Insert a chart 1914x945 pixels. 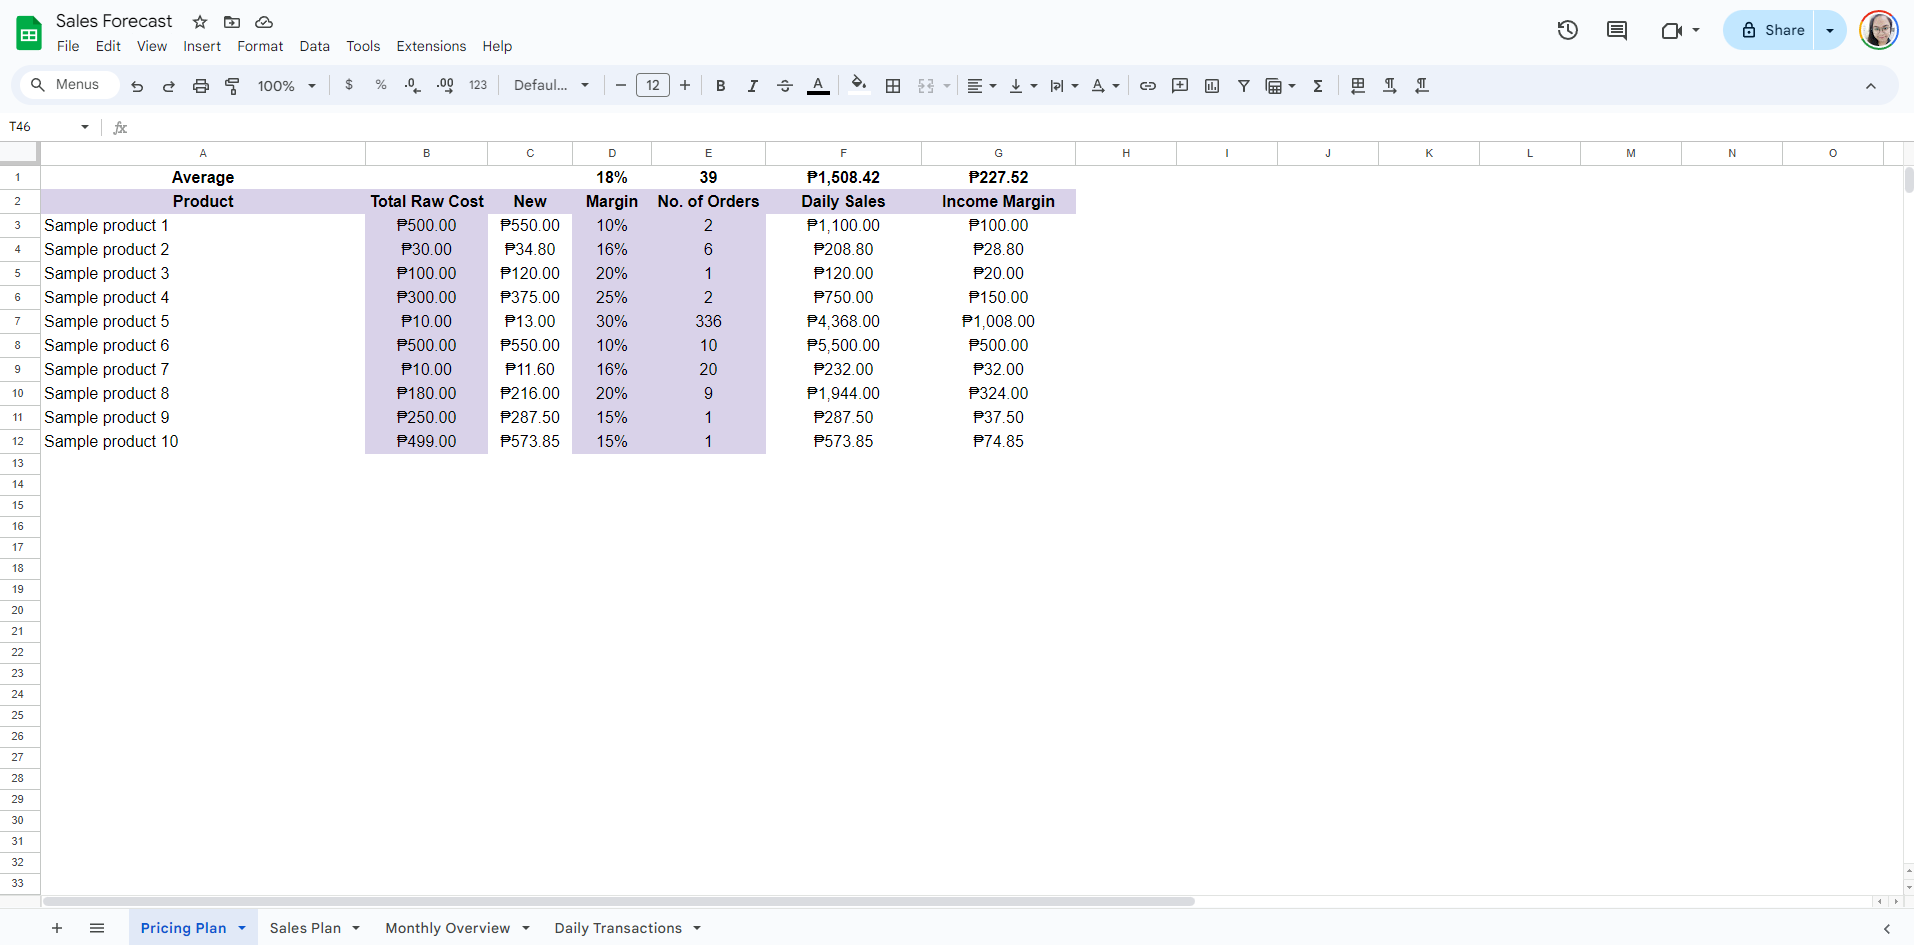[x=1212, y=86]
